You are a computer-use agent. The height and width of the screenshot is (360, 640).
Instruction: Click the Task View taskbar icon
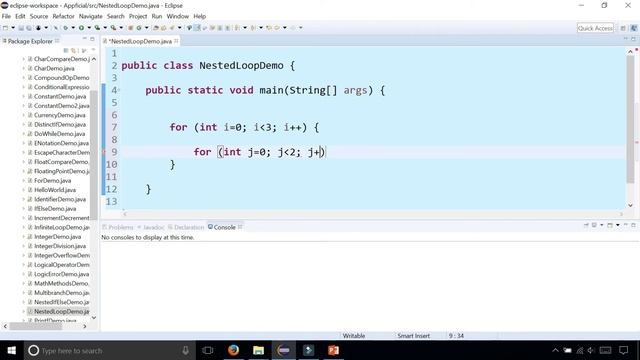(208, 350)
